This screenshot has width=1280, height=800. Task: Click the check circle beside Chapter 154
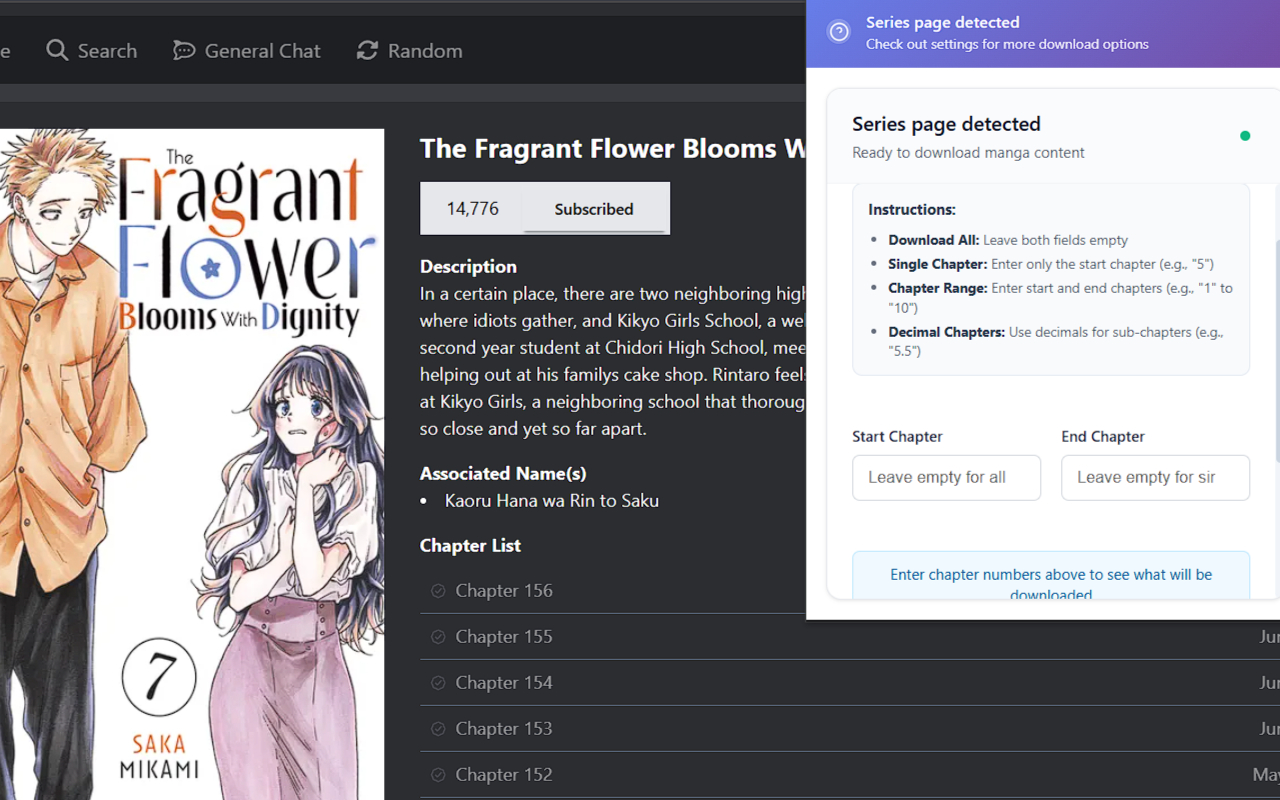438,683
